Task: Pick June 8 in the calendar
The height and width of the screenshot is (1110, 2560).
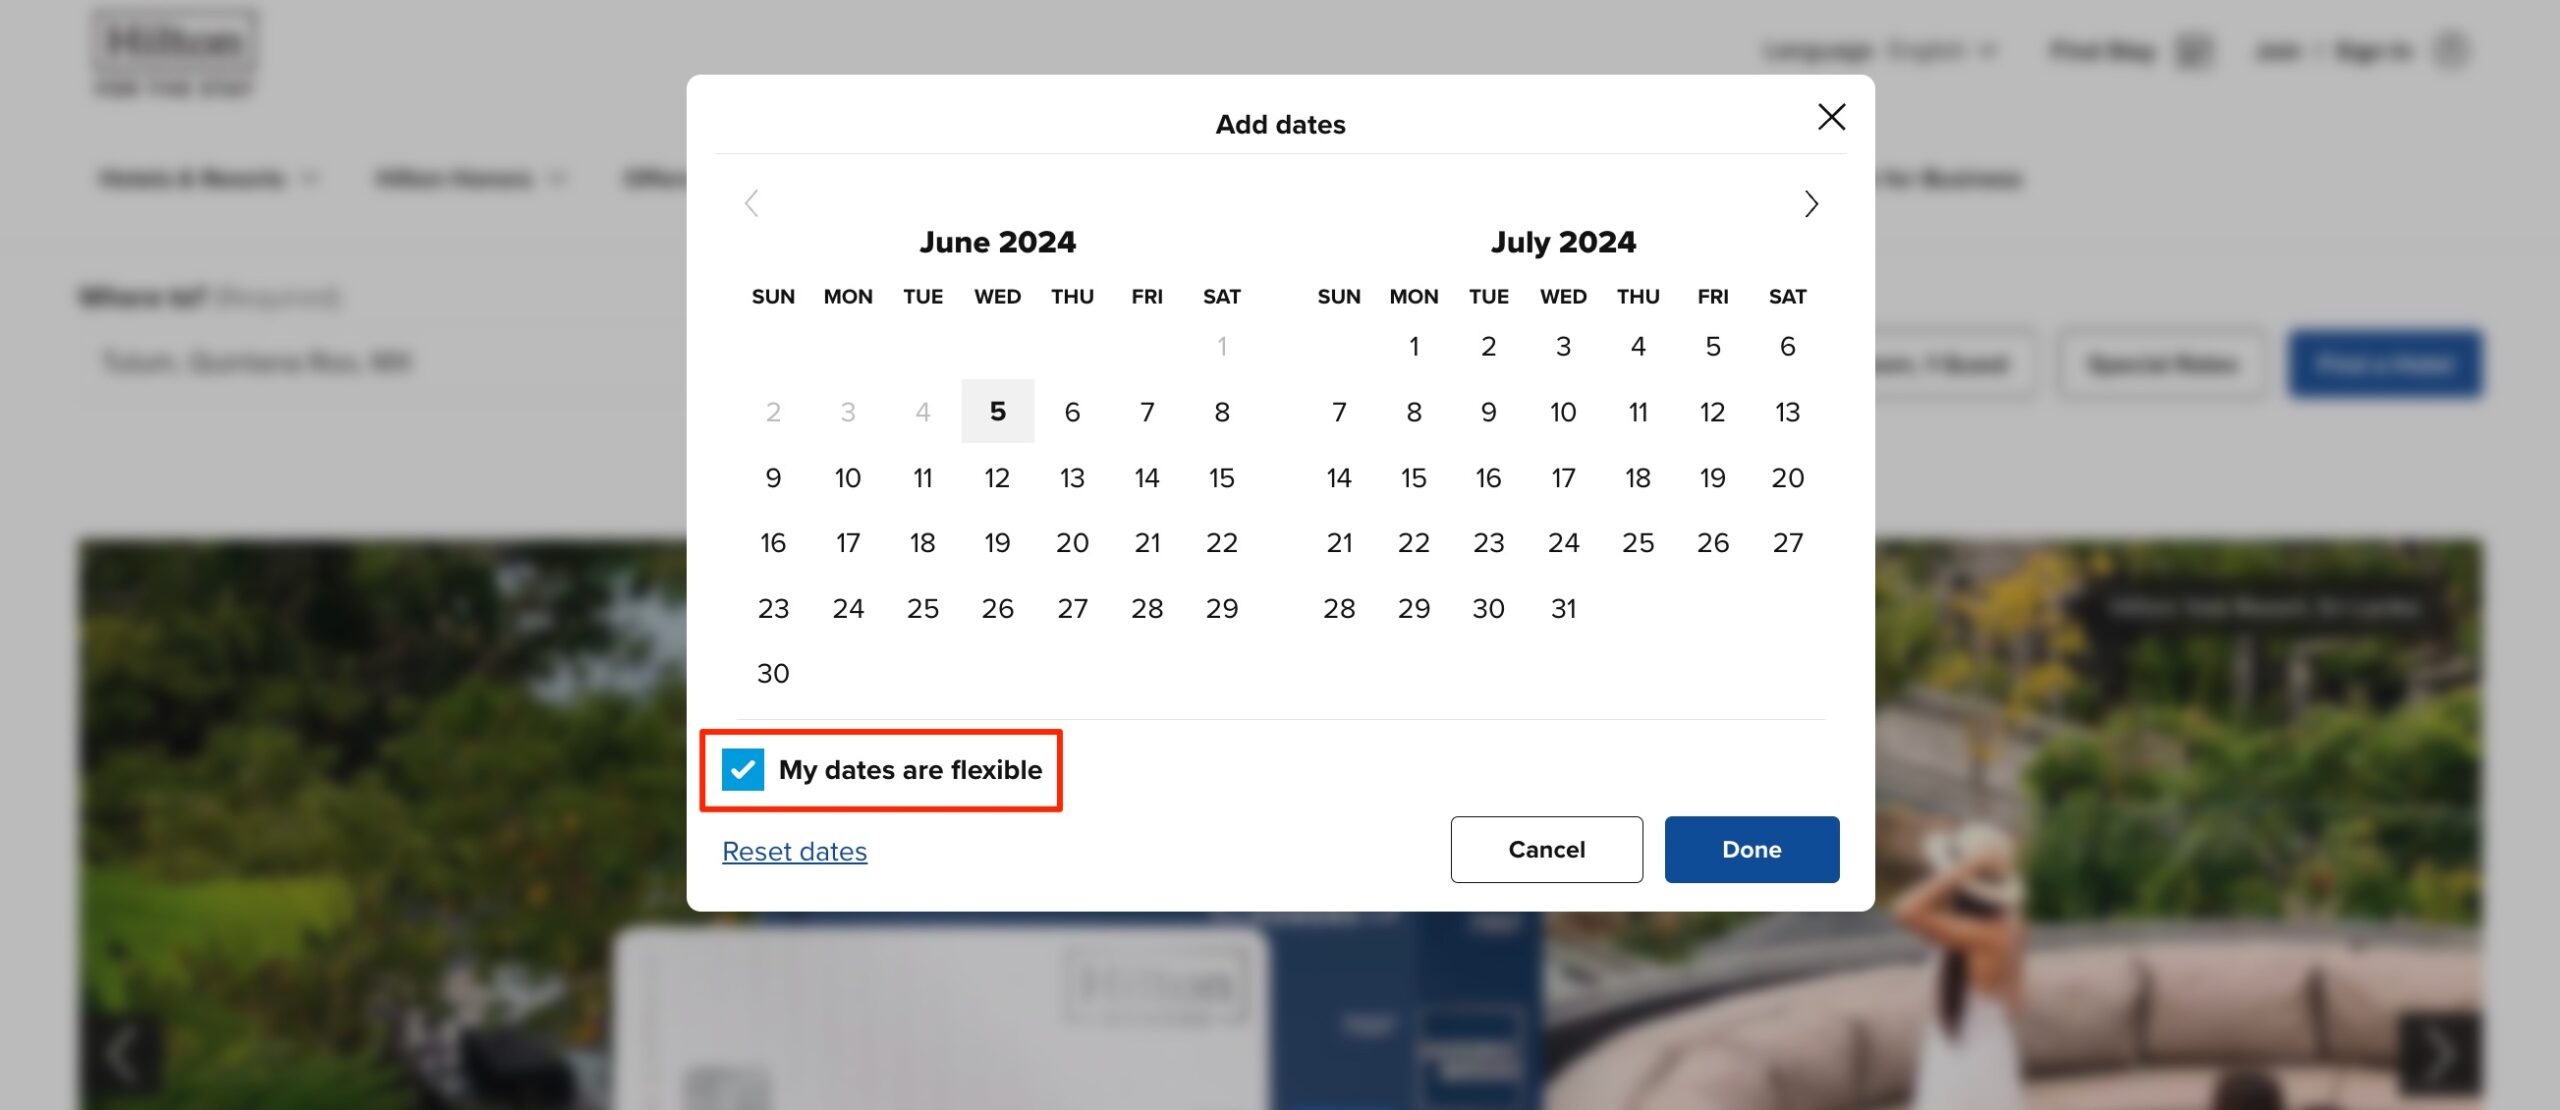Action: [1221, 411]
